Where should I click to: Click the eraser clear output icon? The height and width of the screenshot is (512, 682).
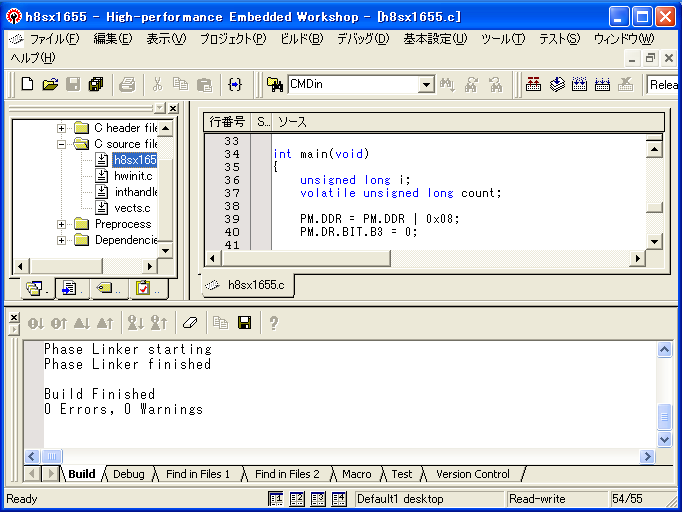pos(190,323)
